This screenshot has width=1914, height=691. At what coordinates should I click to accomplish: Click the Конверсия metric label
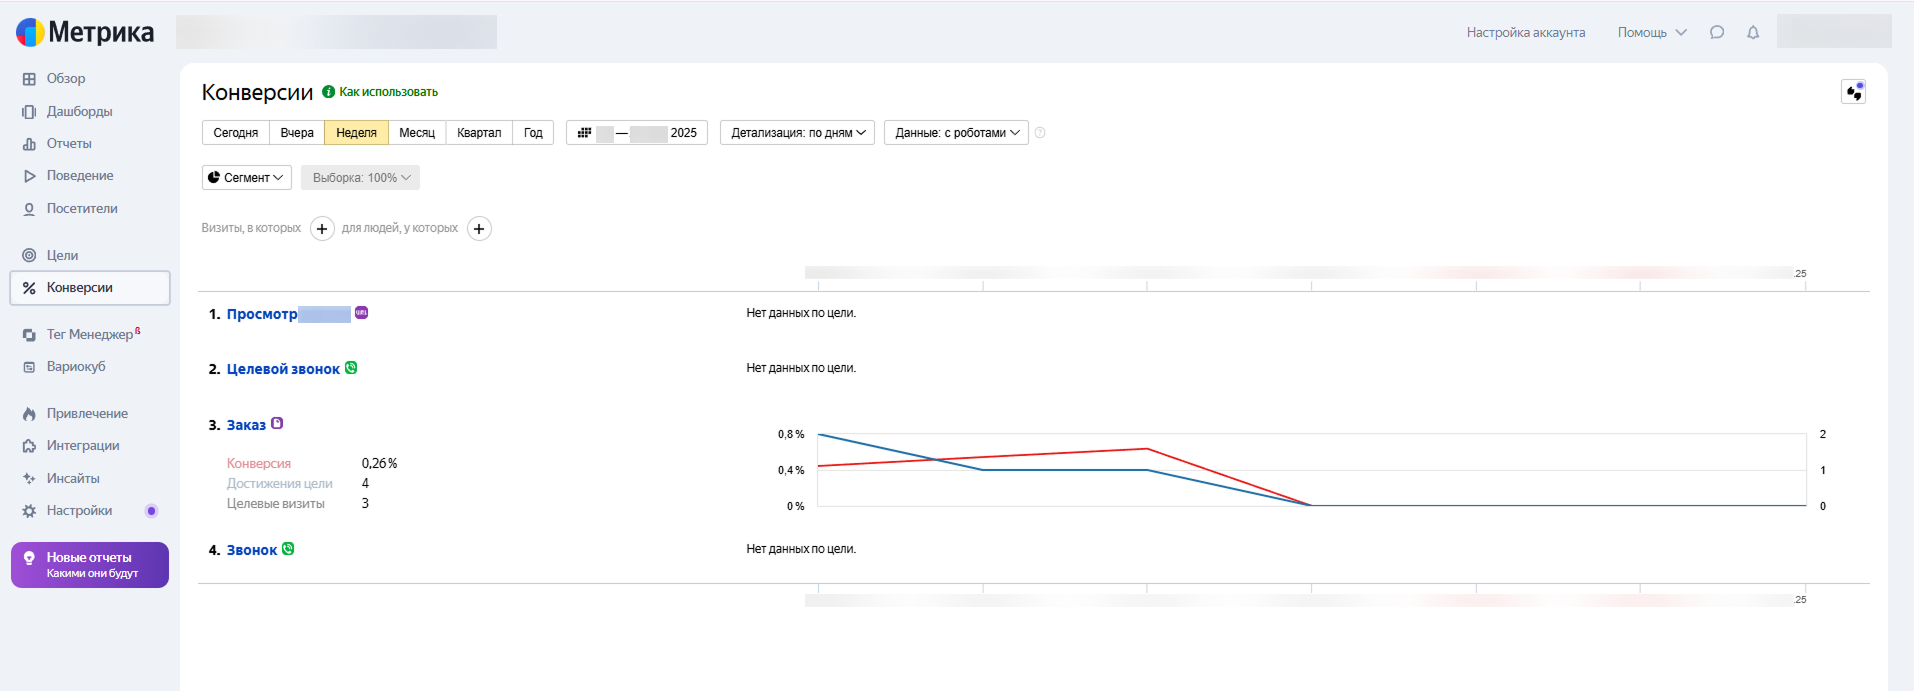[259, 463]
